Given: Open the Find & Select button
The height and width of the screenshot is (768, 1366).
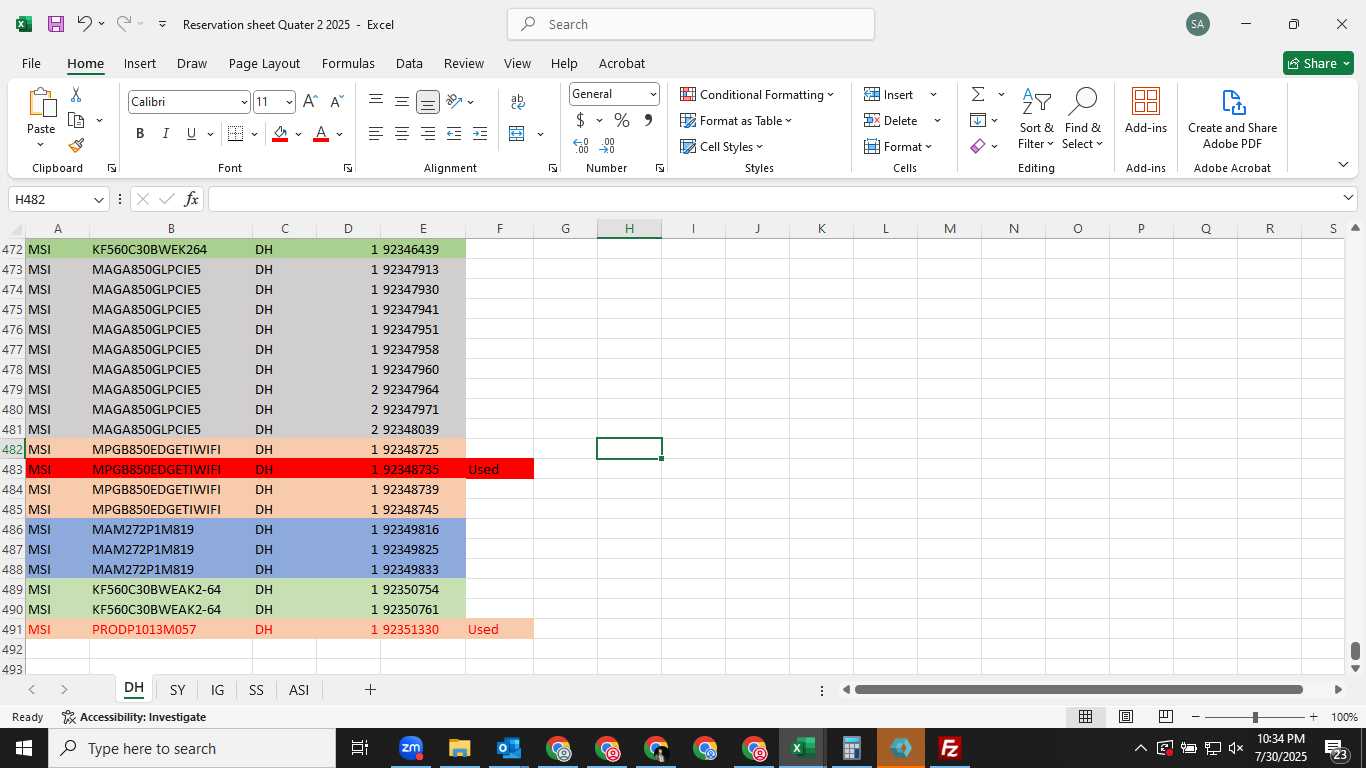Looking at the screenshot, I should [1082, 119].
